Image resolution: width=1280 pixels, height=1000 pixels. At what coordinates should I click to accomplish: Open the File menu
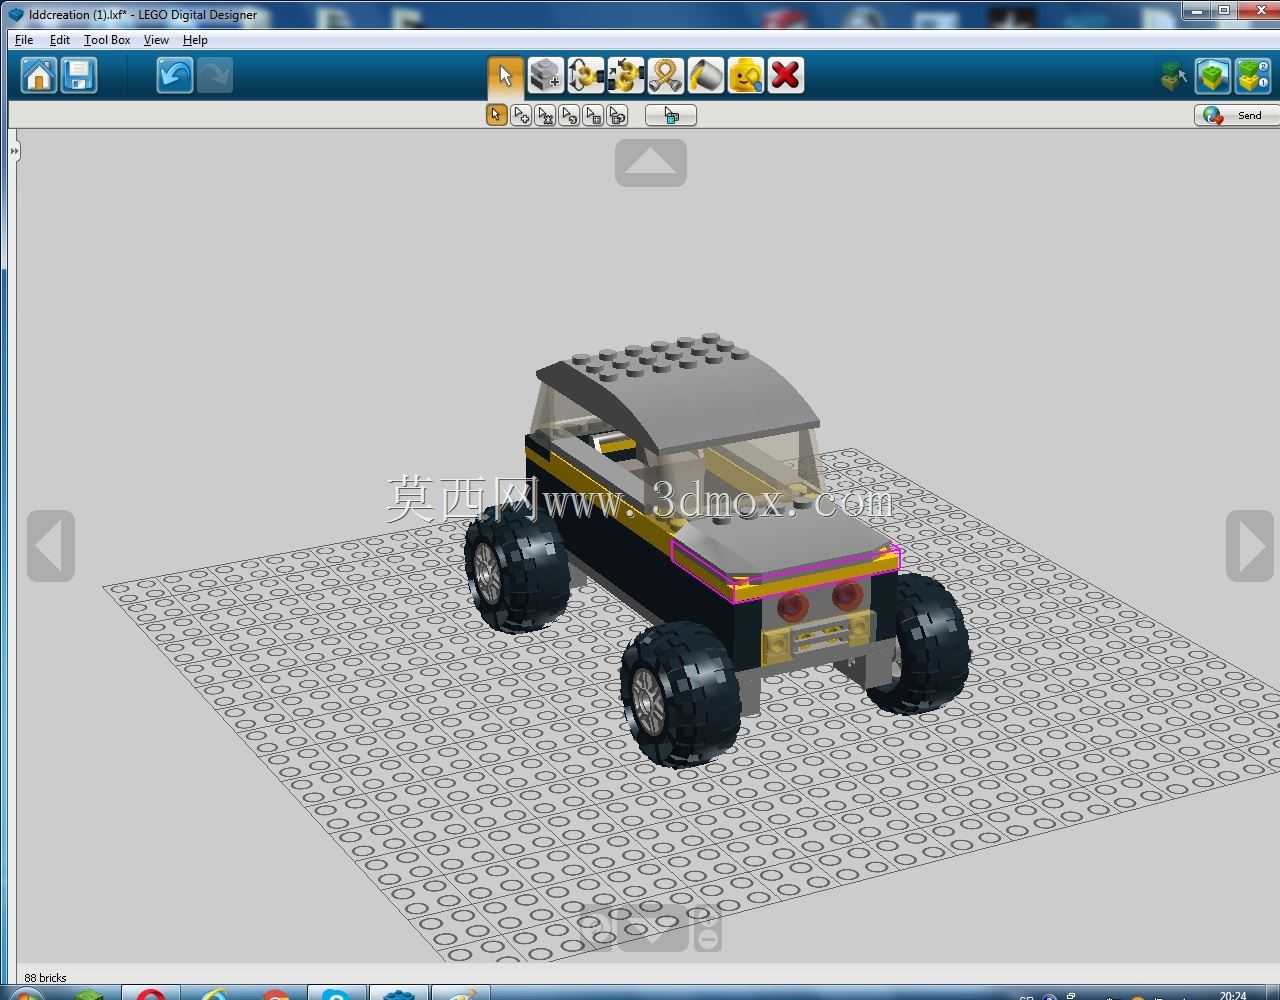[x=24, y=40]
